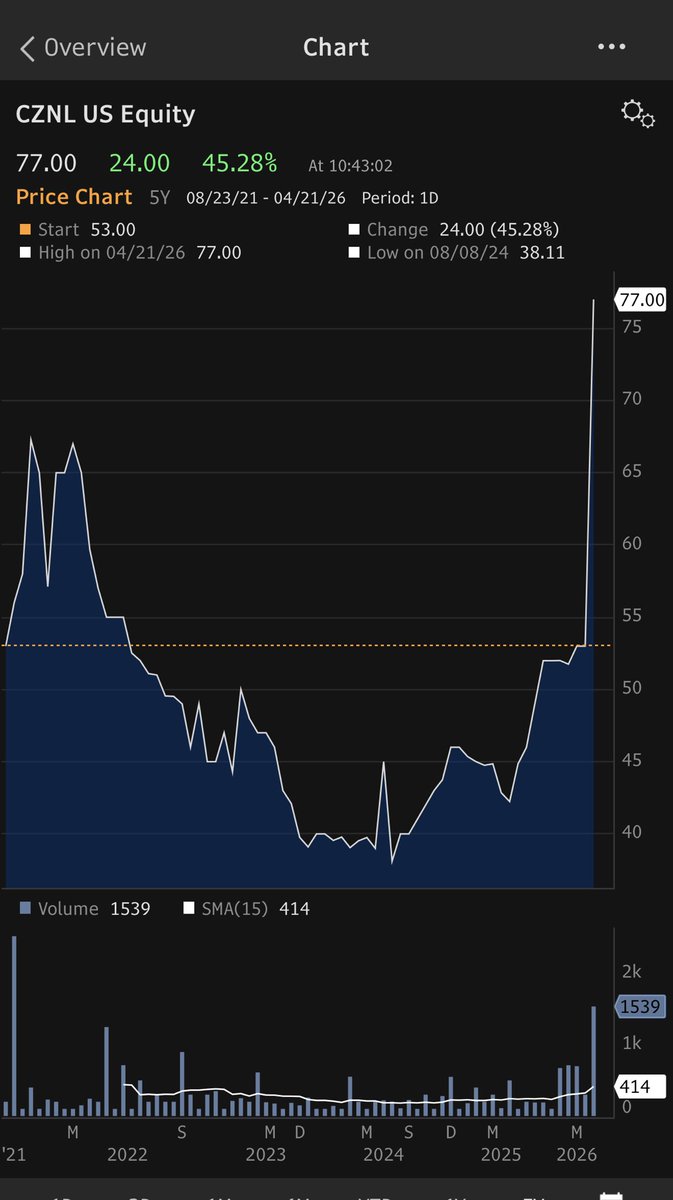Image resolution: width=673 pixels, height=1200 pixels.
Task: Tap the CZNL US Equity title
Action: click(105, 114)
